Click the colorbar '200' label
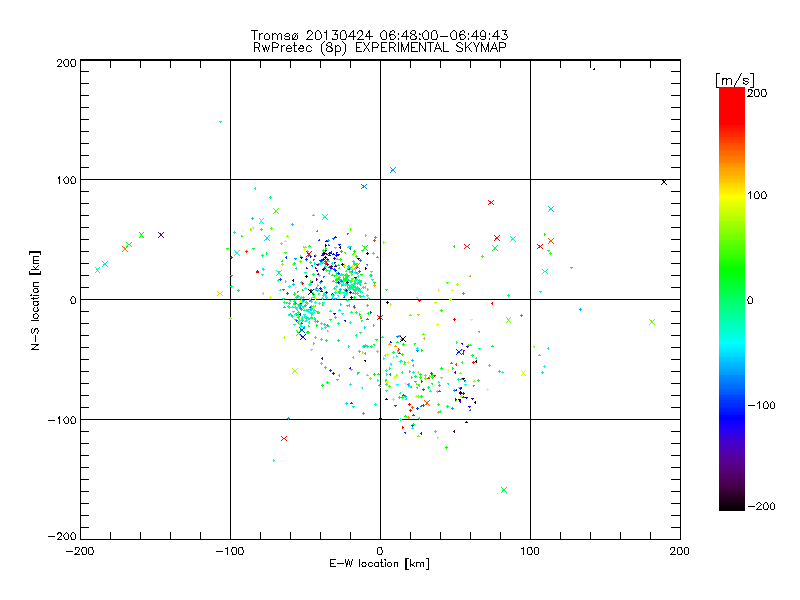This screenshot has height=600, width=800. pos(757,93)
